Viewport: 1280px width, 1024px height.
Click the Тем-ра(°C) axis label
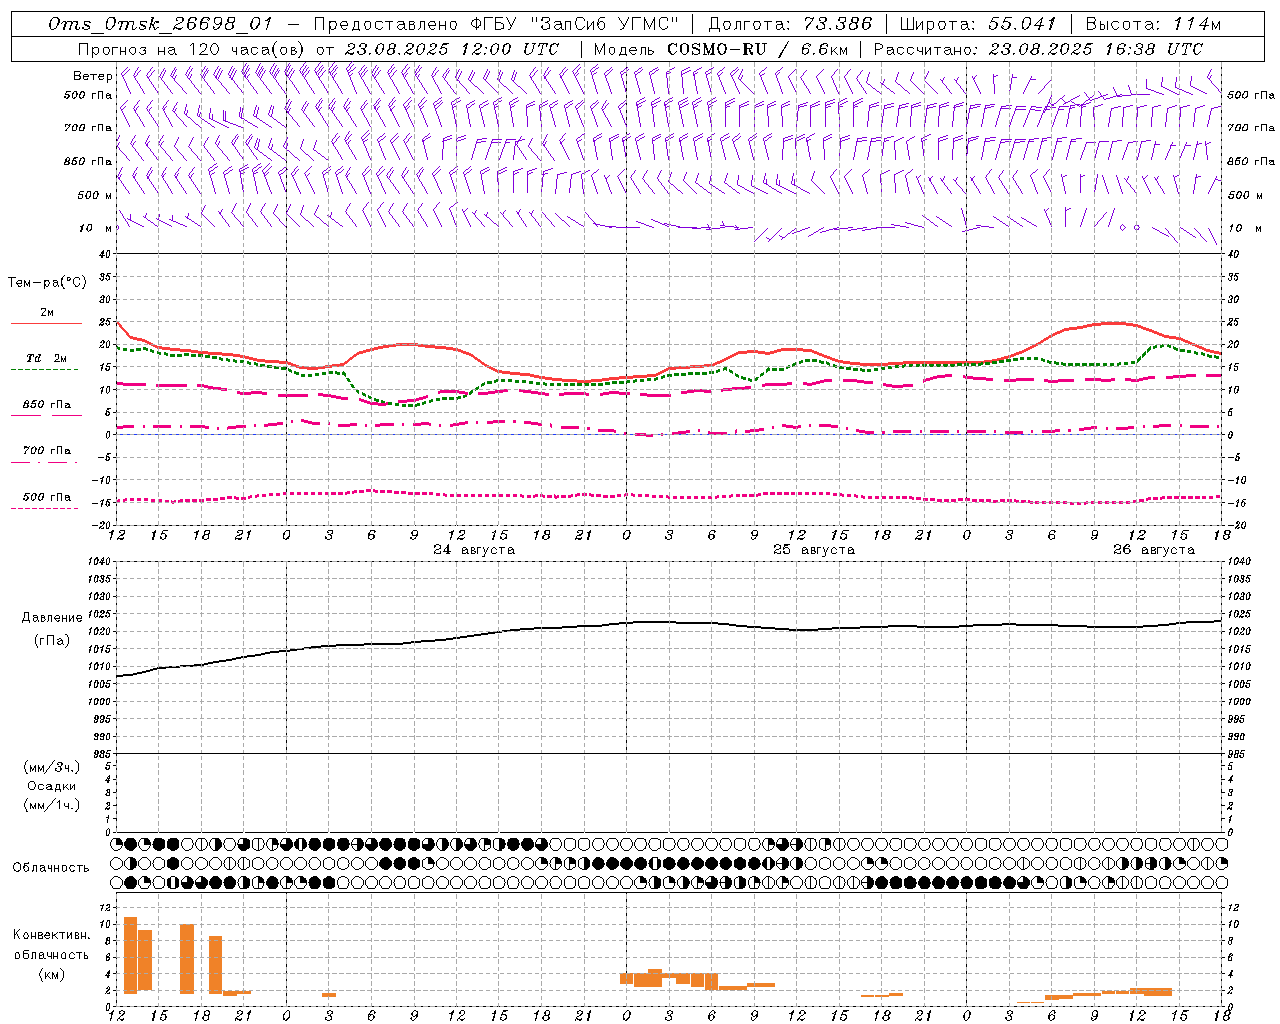coord(47,283)
